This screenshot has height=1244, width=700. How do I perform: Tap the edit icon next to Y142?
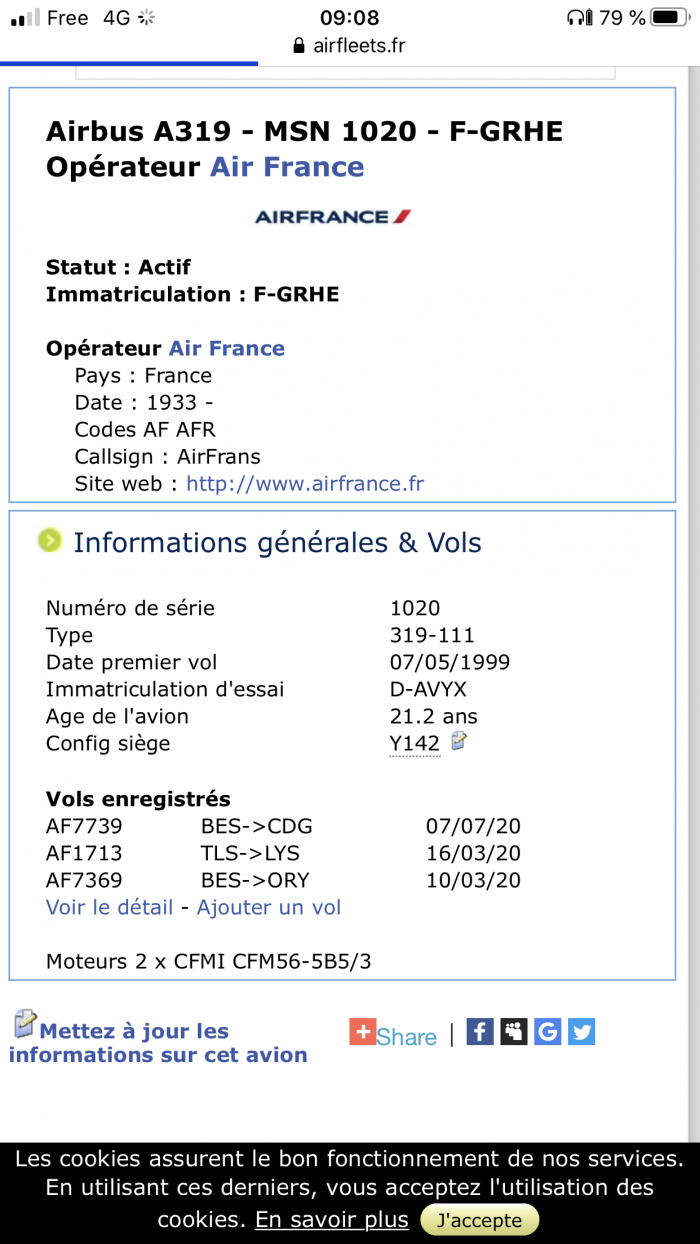point(459,741)
